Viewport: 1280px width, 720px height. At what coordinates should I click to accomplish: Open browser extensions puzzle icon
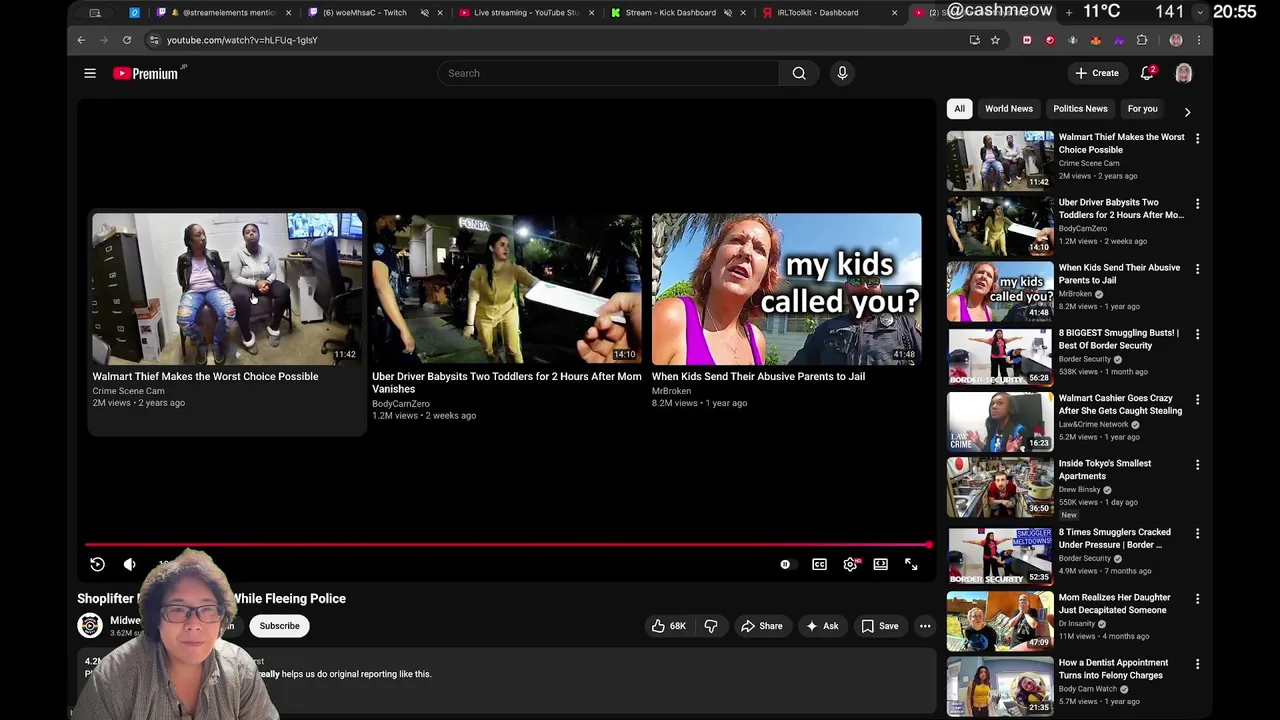point(1142,40)
